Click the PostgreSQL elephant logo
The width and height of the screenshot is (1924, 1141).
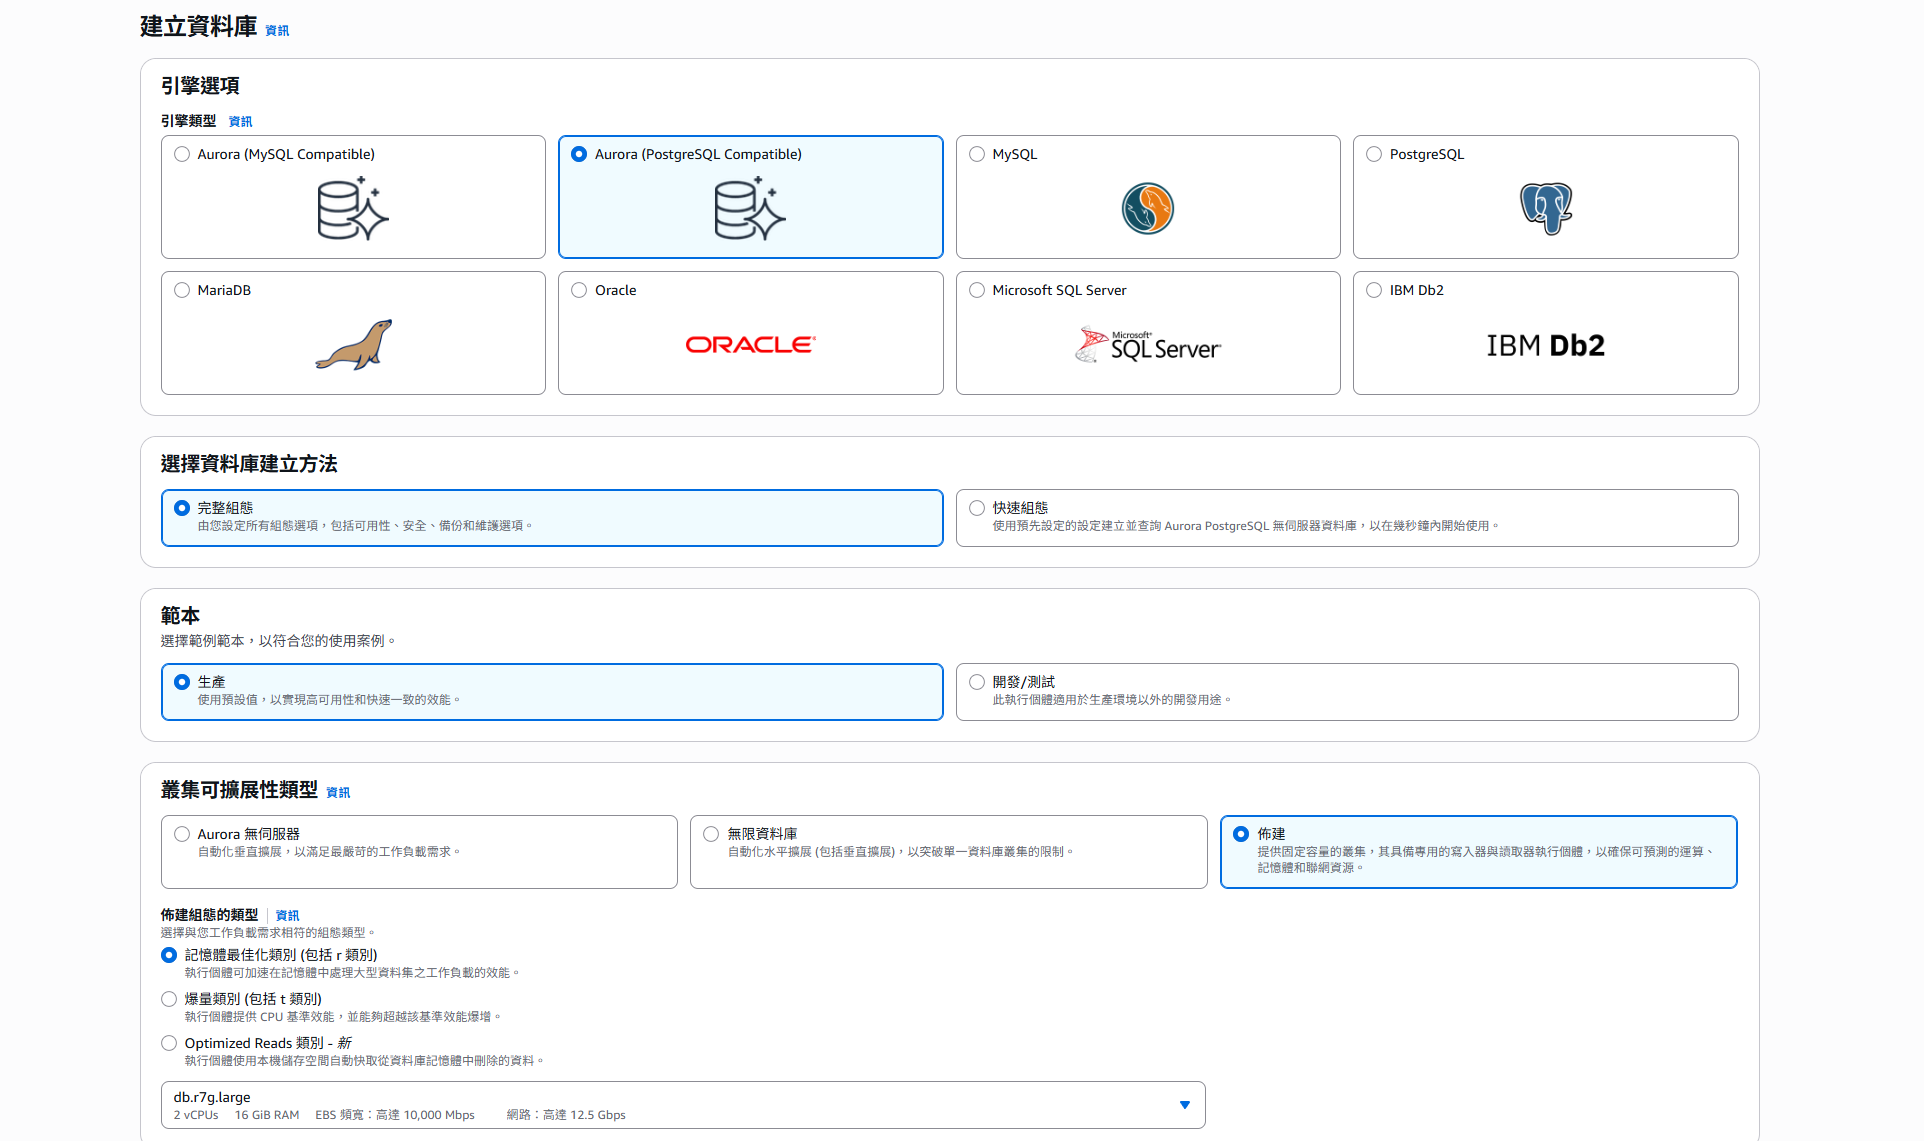pyautogui.click(x=1545, y=209)
